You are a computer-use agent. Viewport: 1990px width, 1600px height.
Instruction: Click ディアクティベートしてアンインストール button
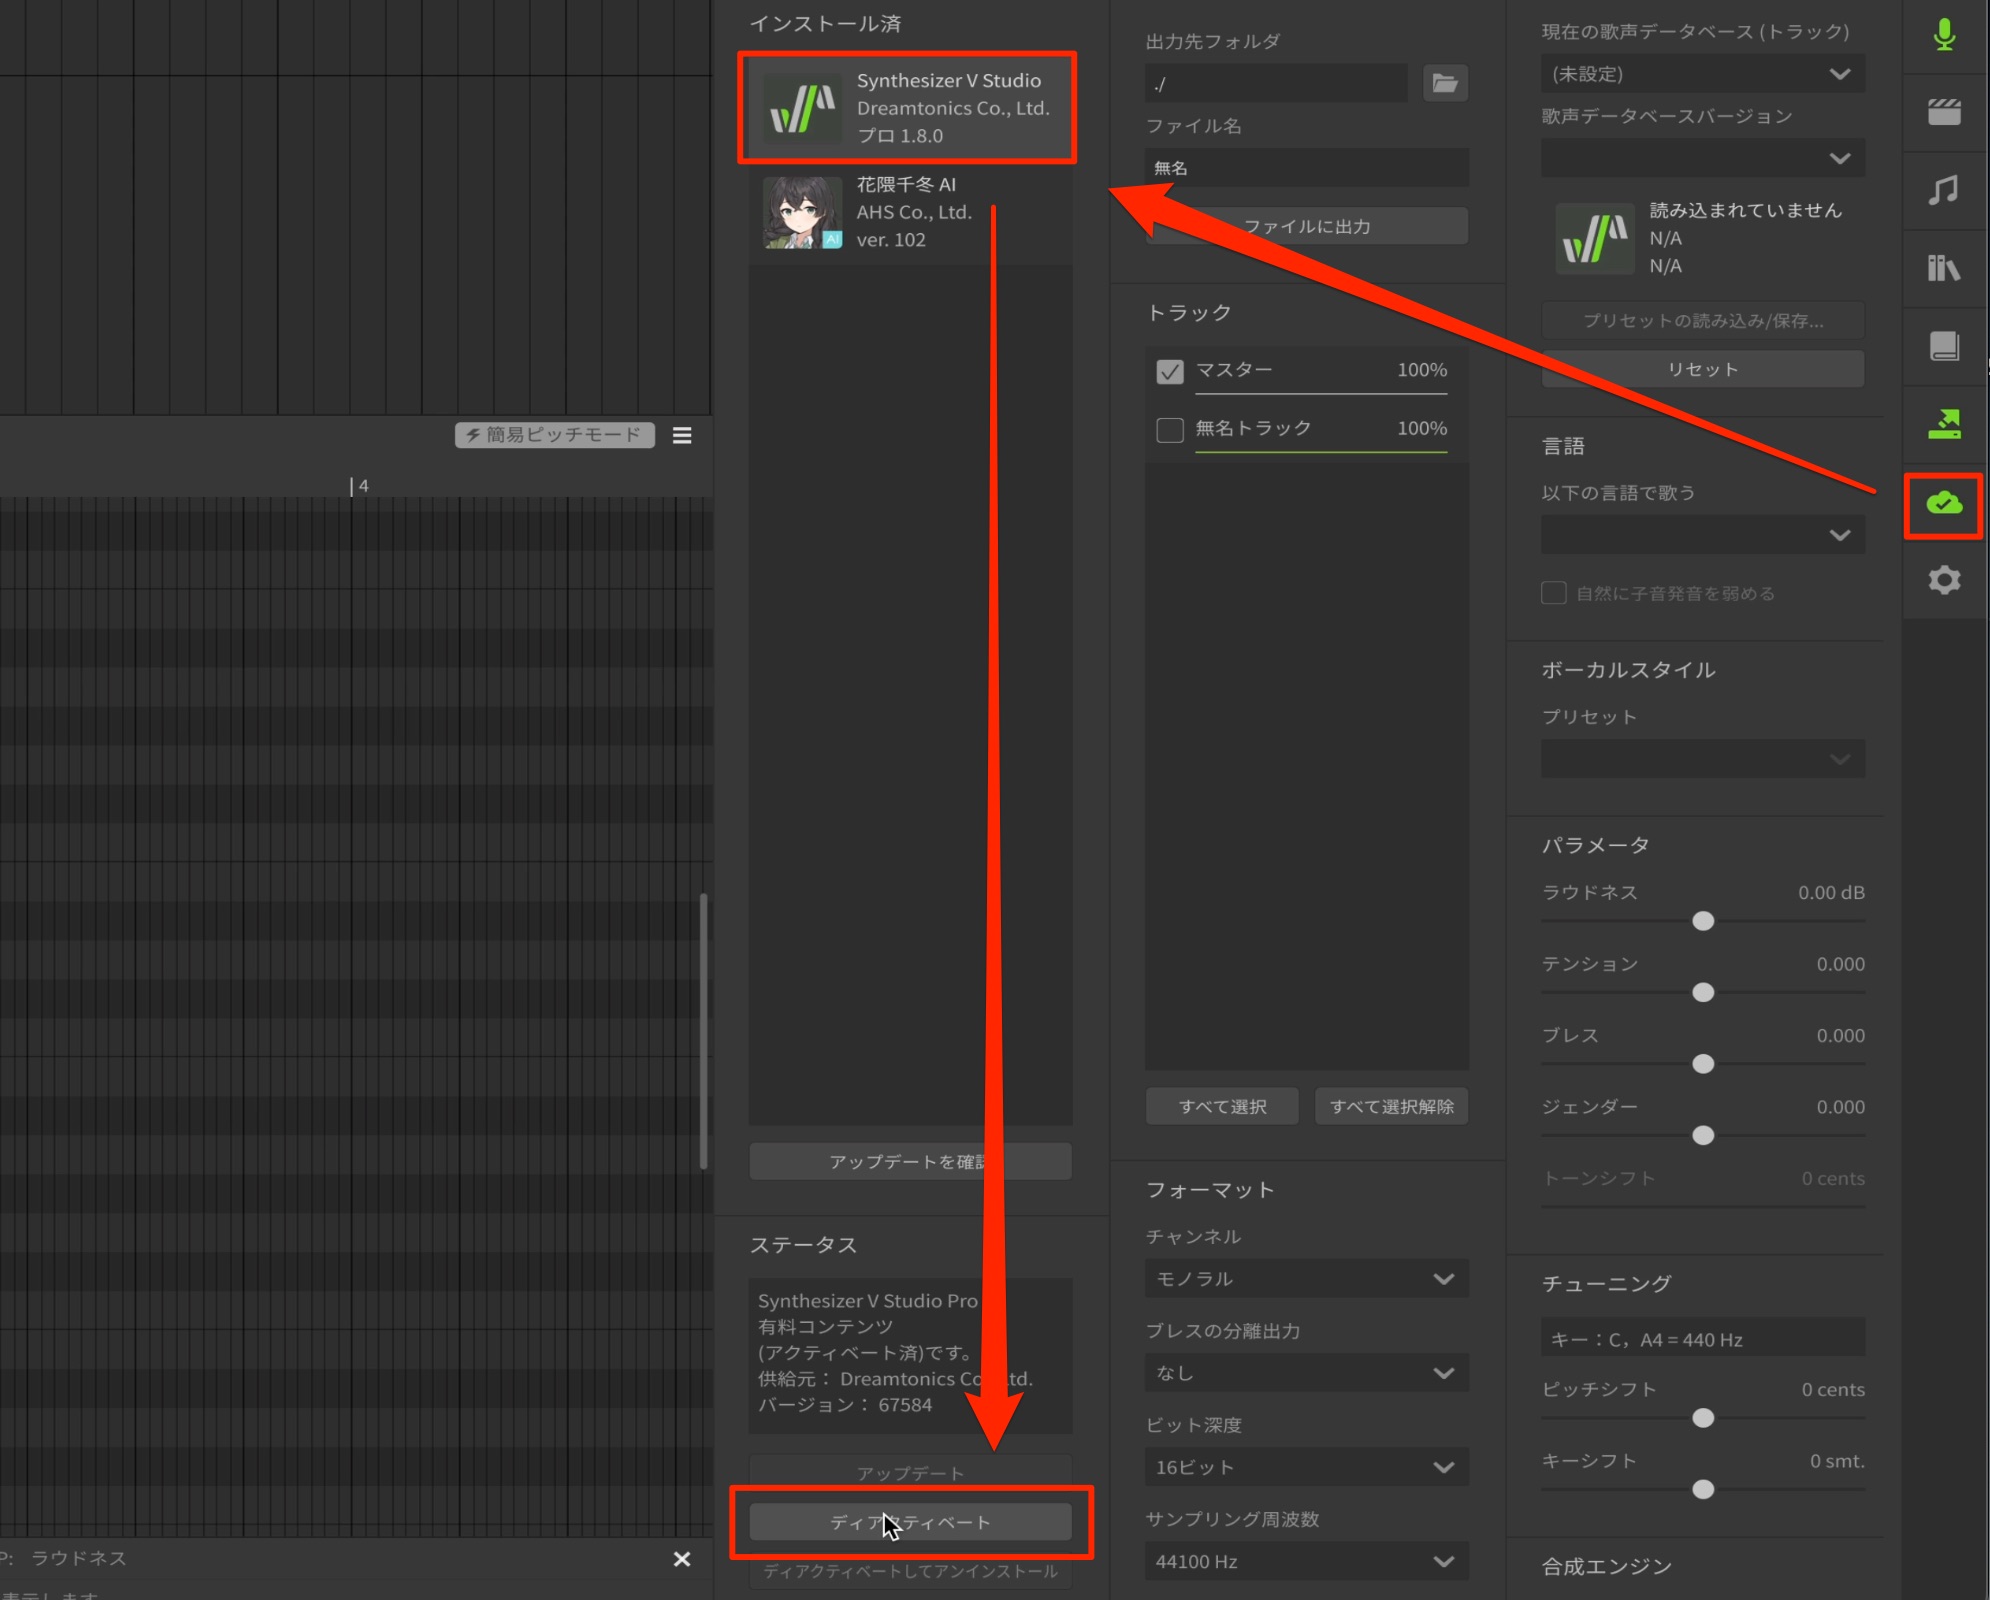click(910, 1571)
